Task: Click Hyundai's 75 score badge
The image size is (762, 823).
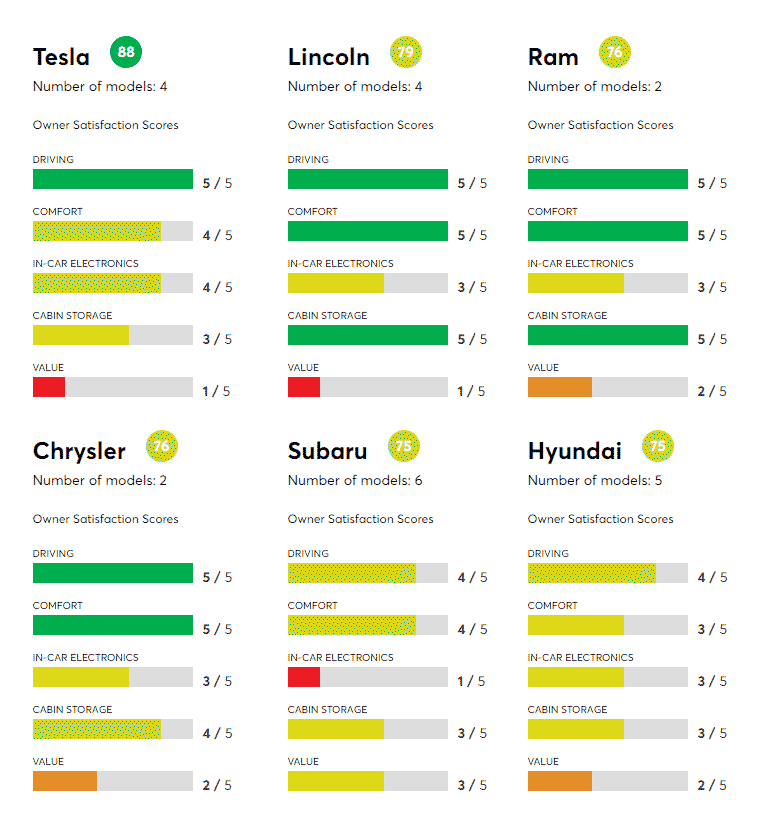Action: 658,446
